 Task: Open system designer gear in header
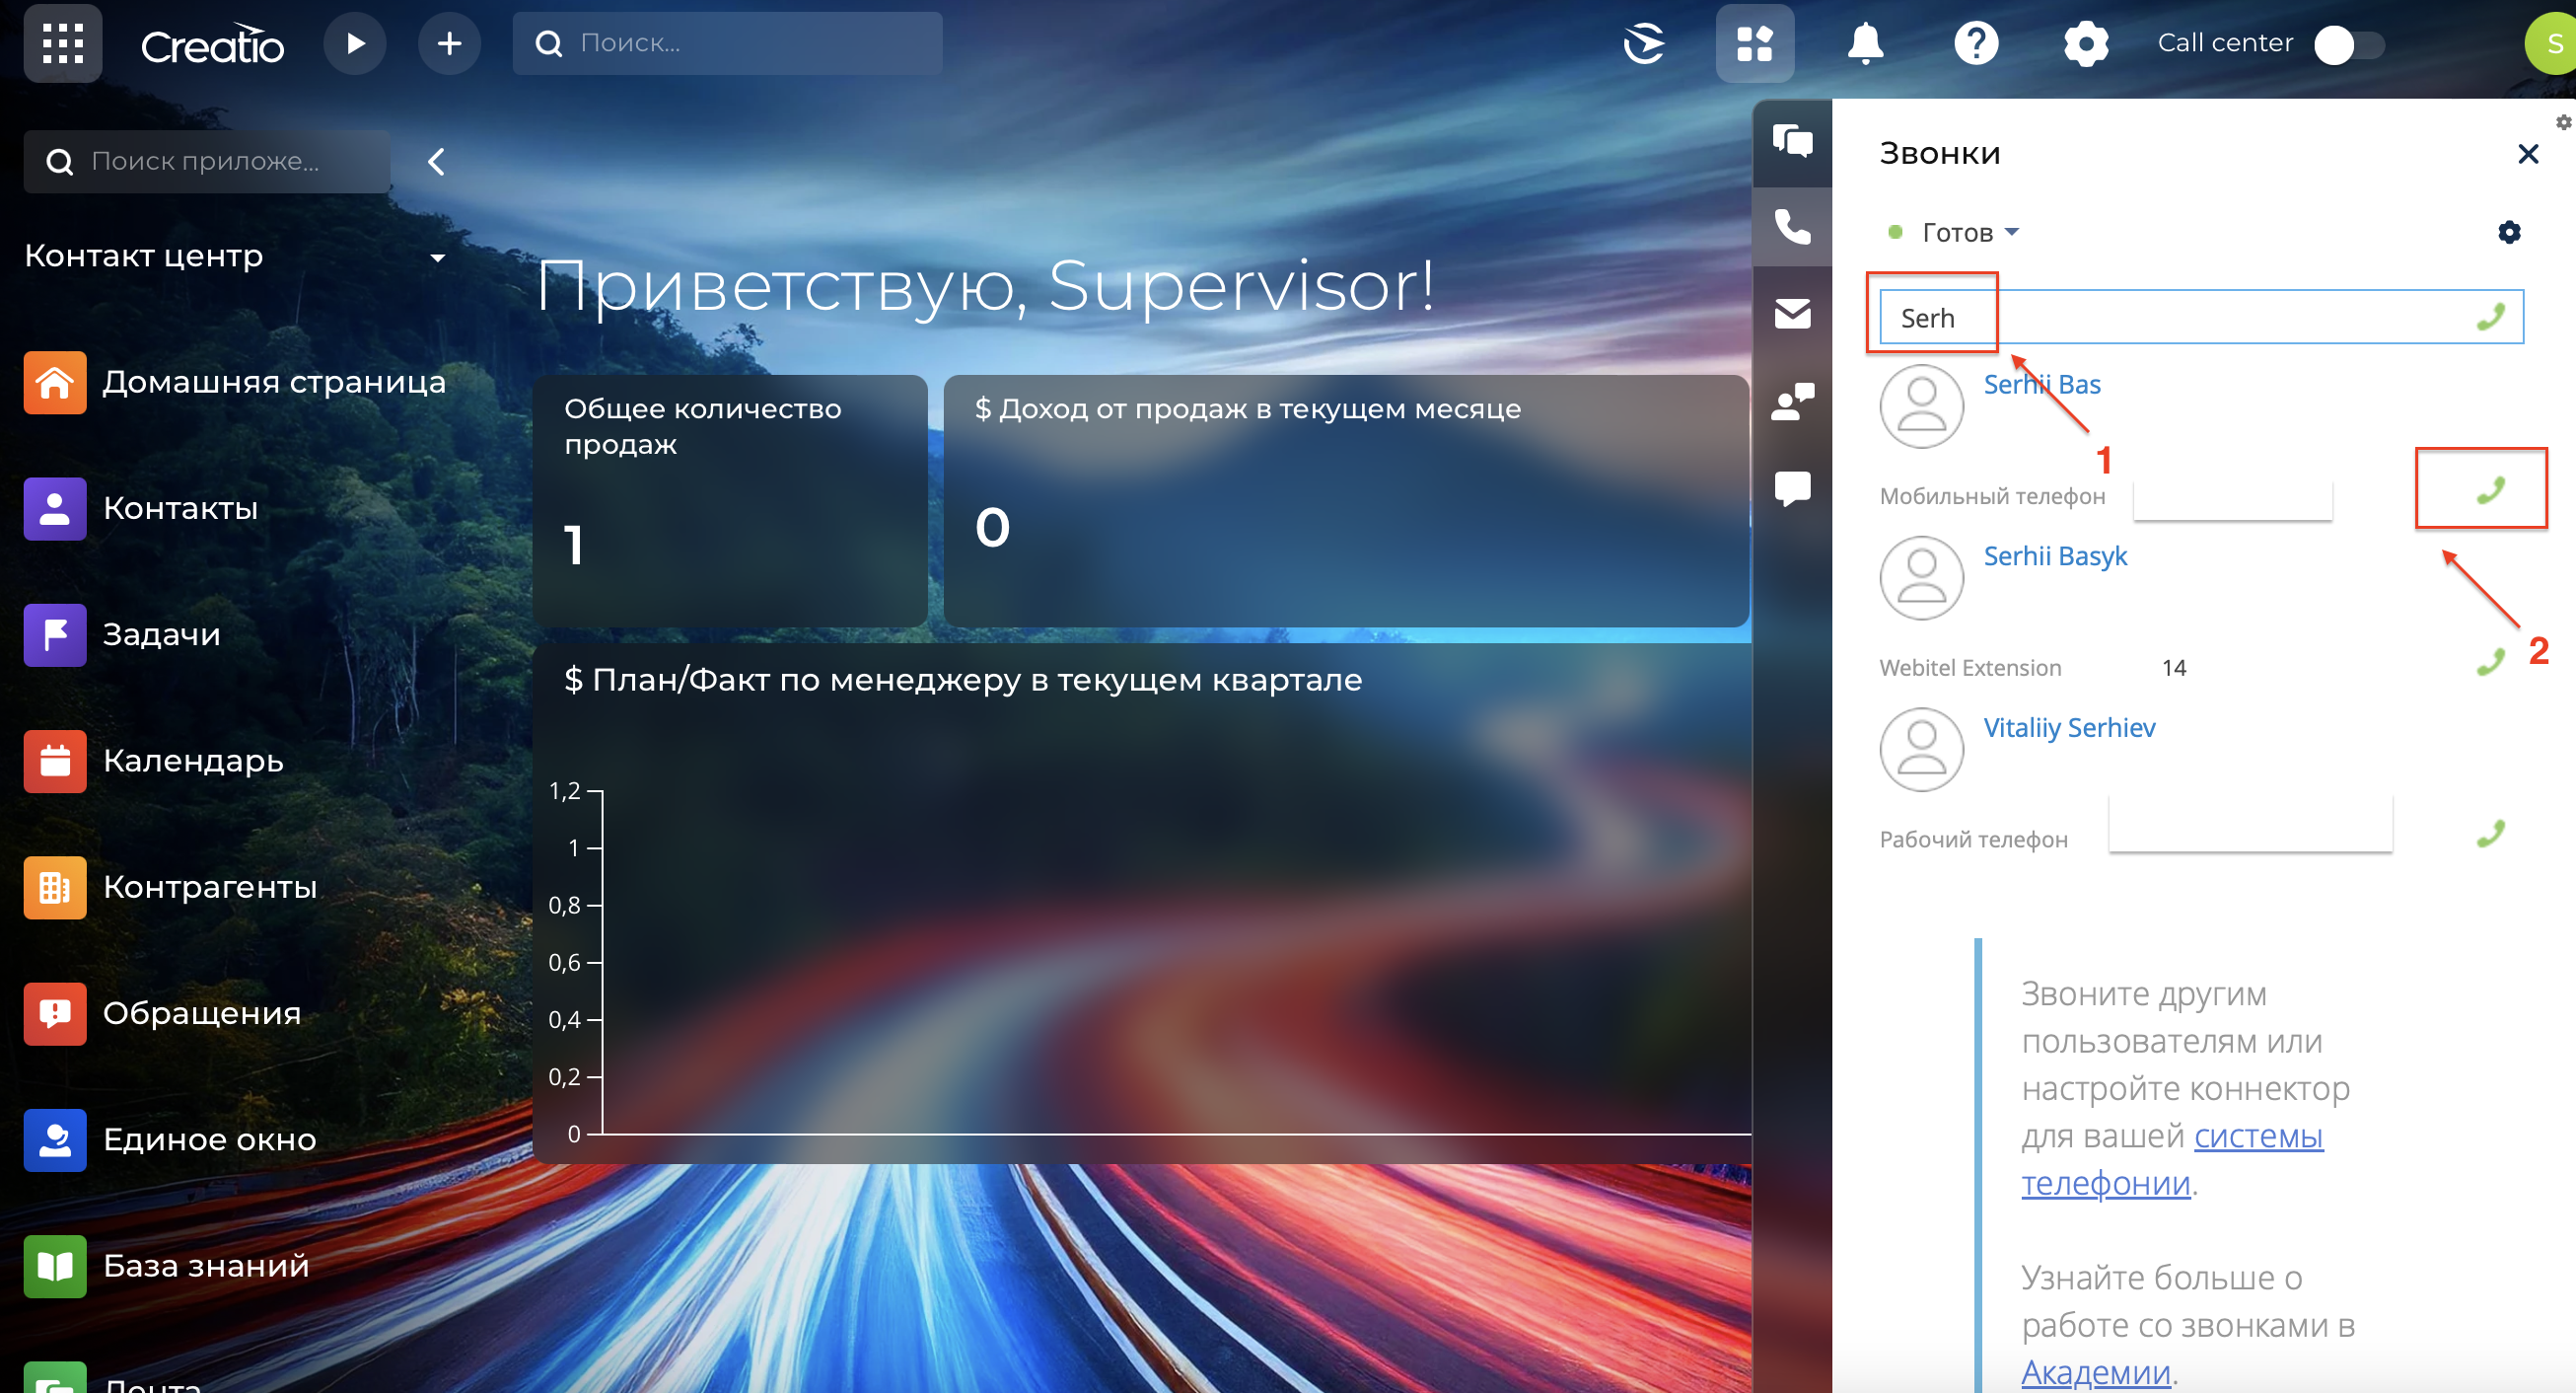[2086, 43]
